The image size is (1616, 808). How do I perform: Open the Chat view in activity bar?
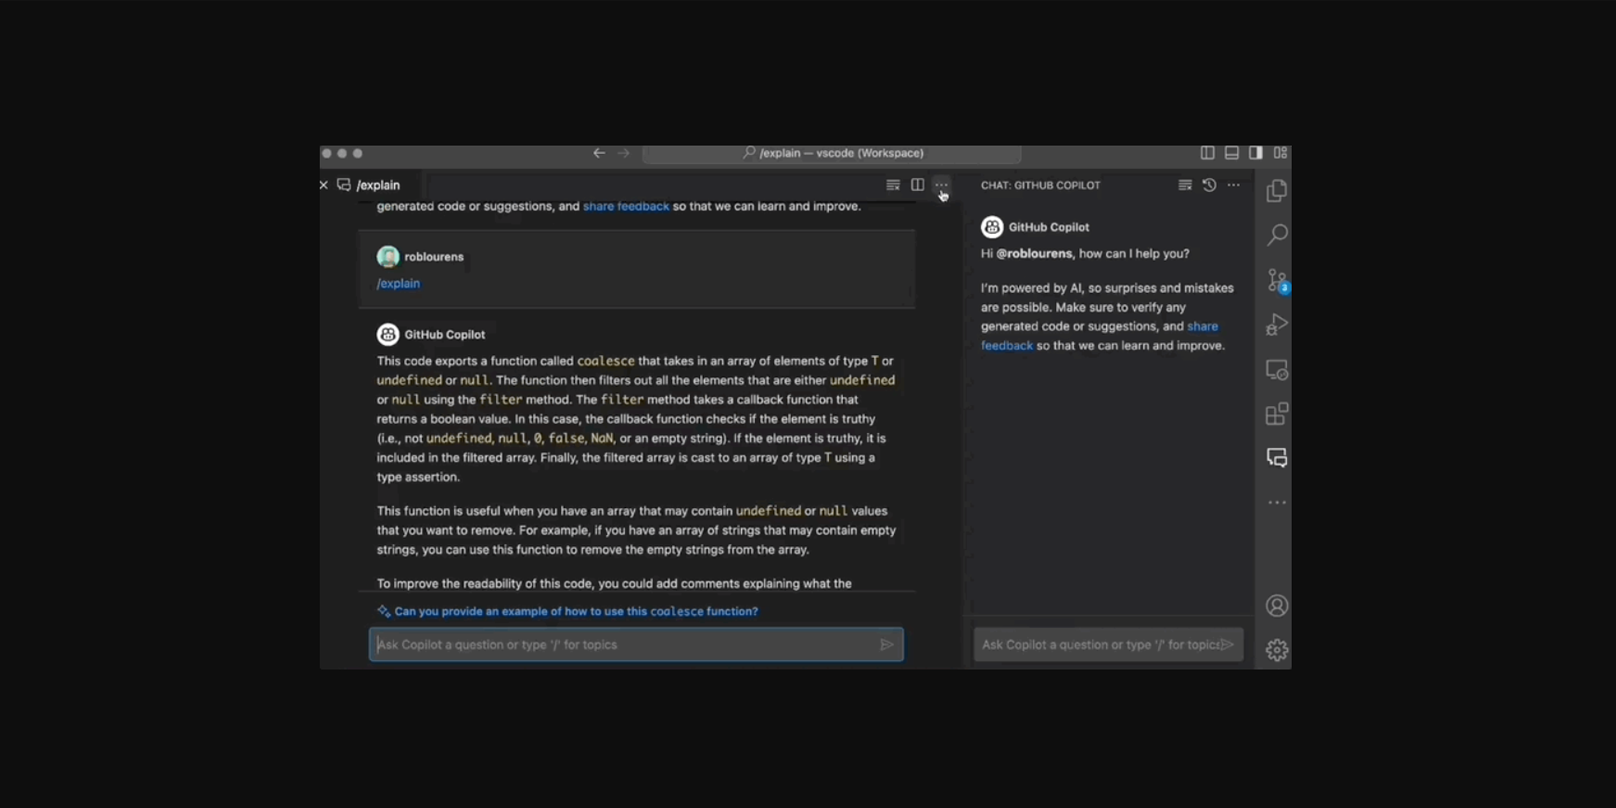[1276, 458]
